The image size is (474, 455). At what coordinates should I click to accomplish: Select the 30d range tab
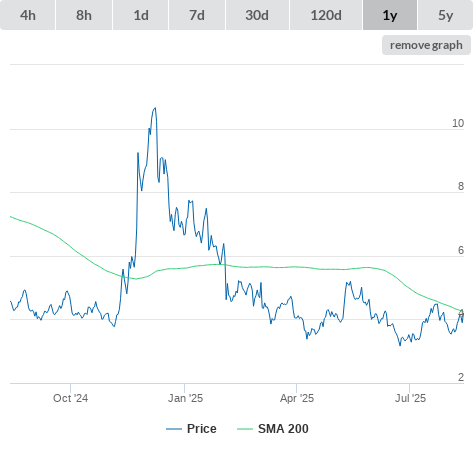tap(257, 15)
